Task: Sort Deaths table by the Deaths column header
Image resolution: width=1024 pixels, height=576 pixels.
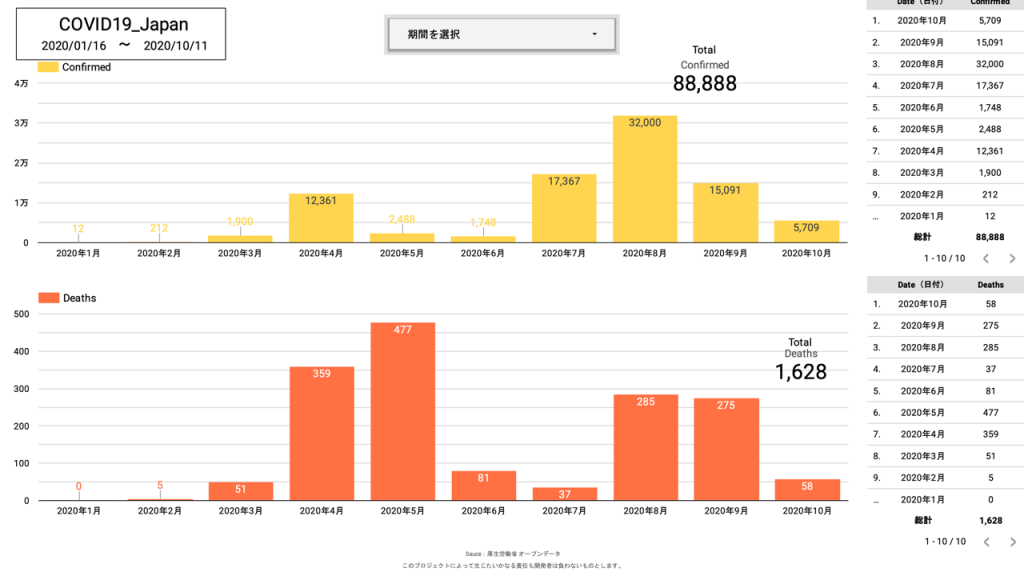Action: (x=990, y=285)
